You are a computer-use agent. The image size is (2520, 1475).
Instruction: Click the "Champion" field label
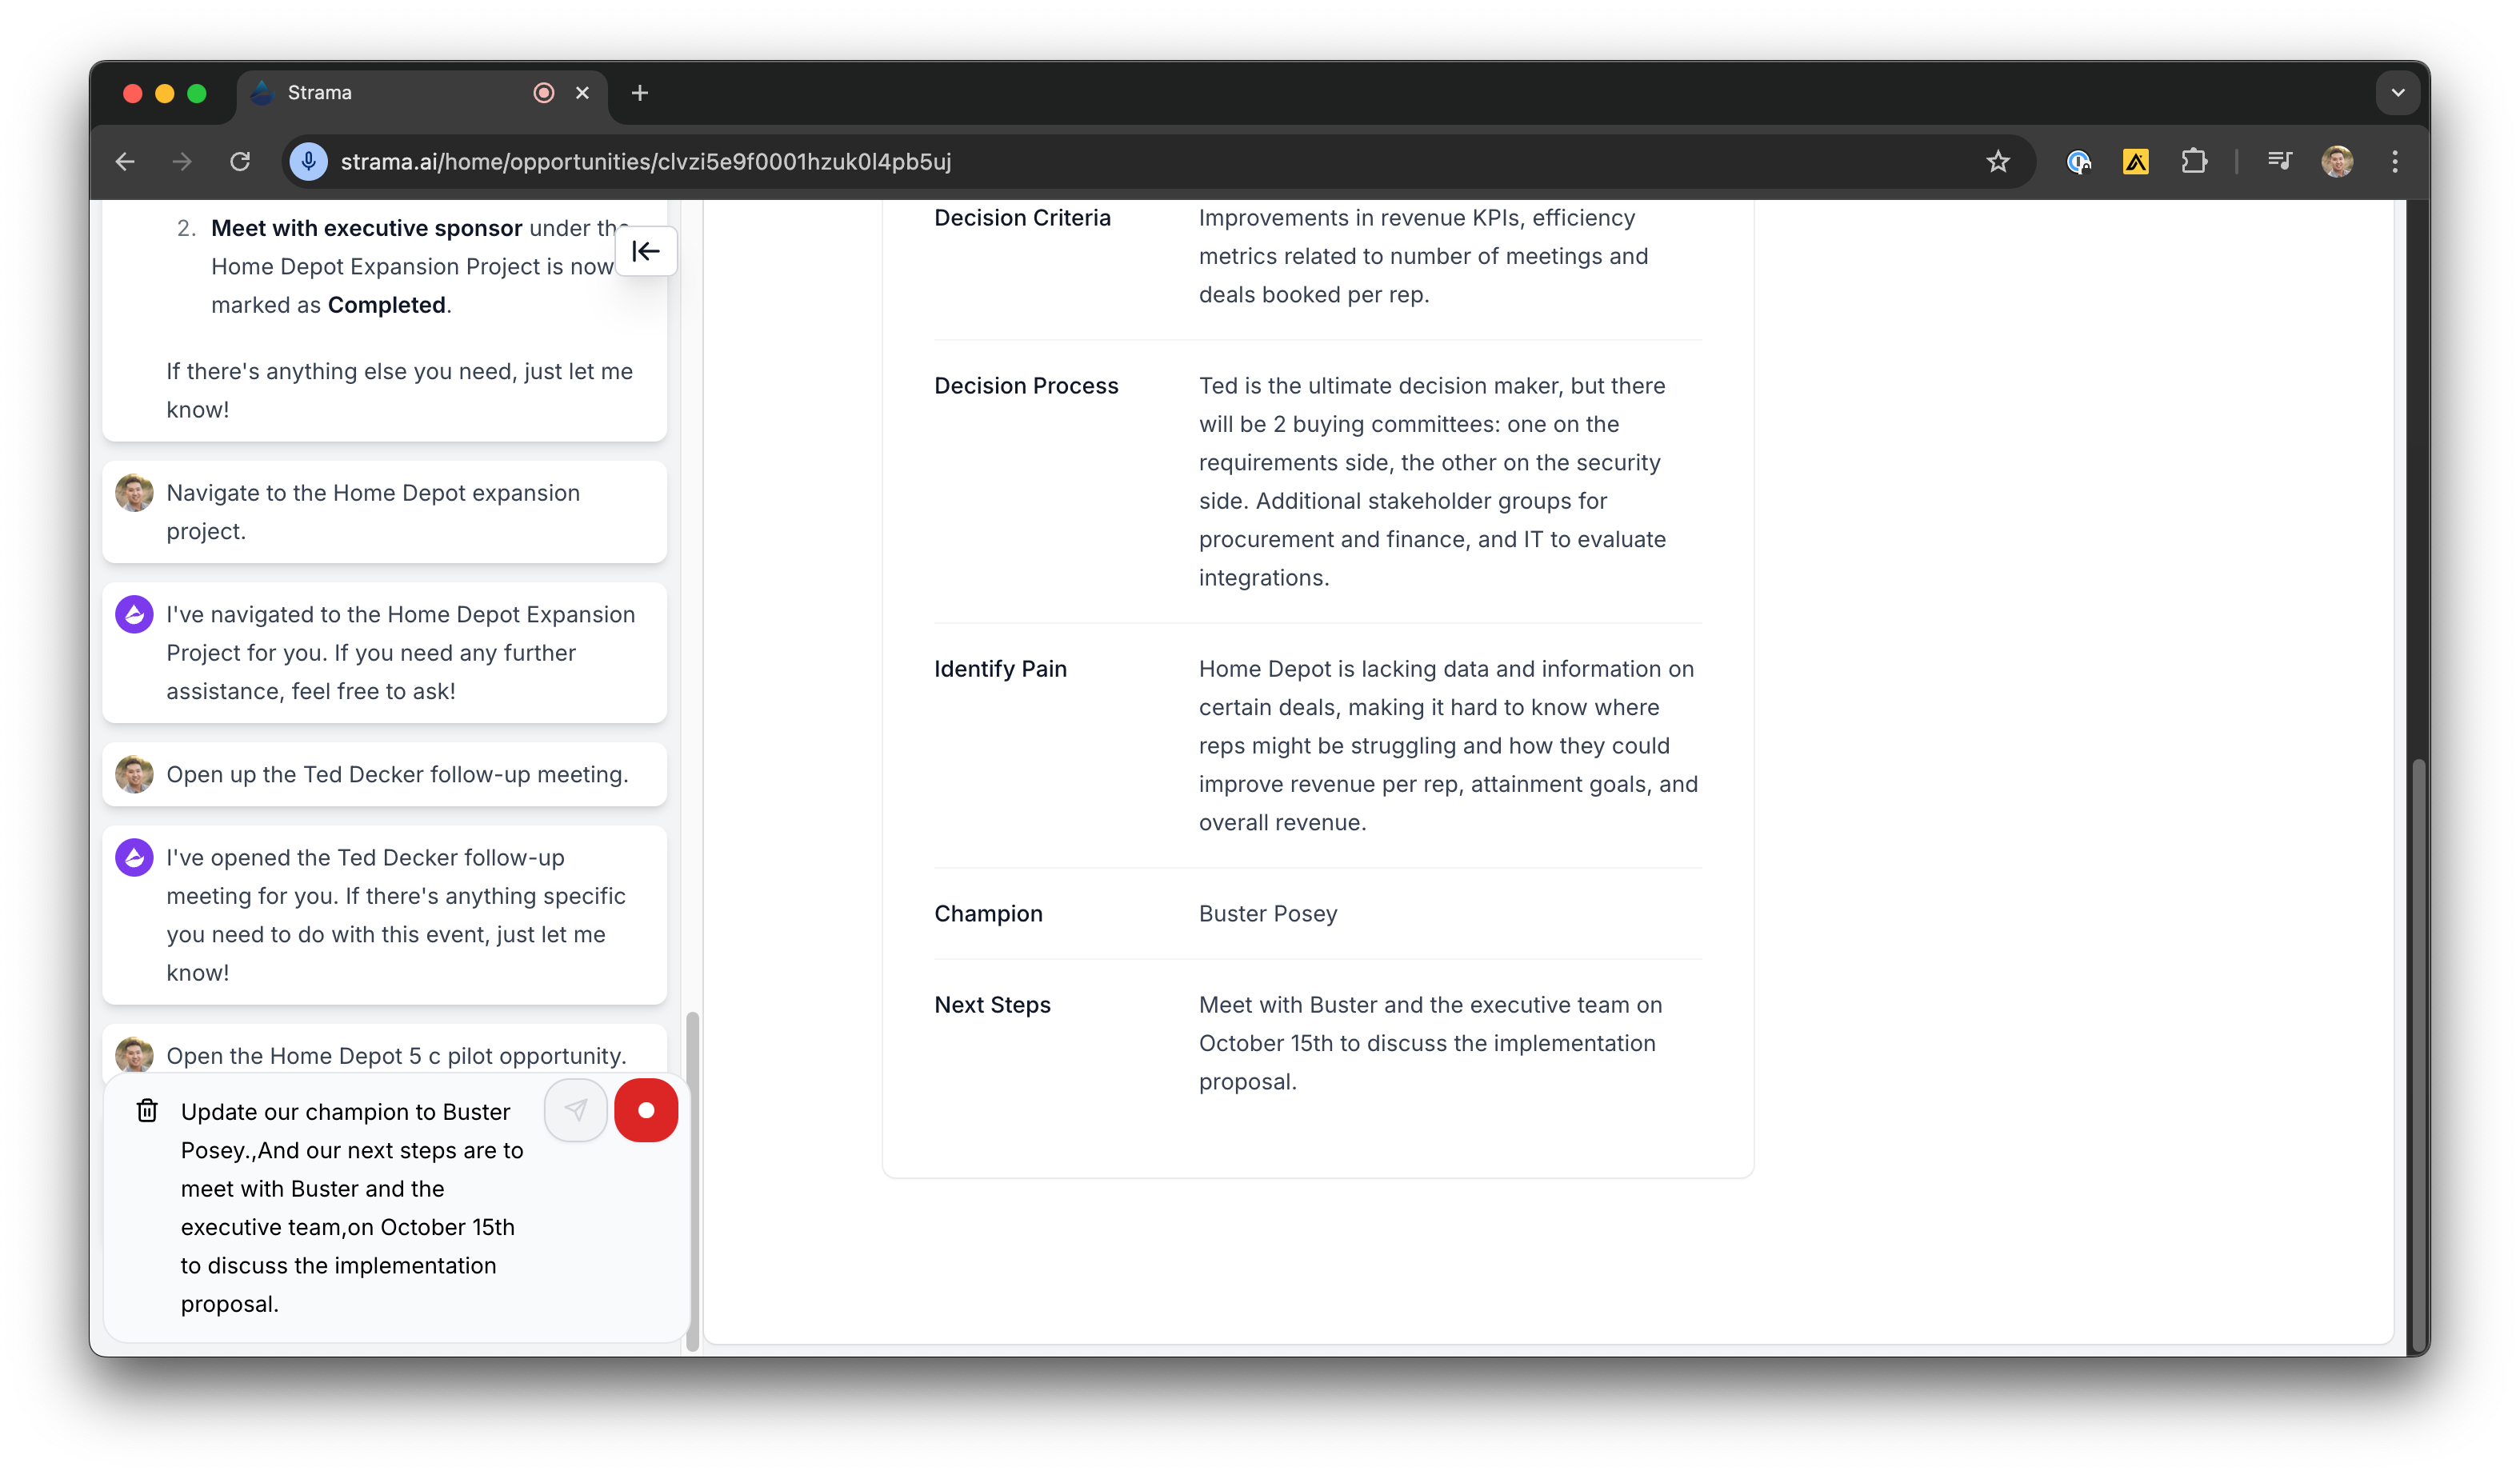coord(988,914)
